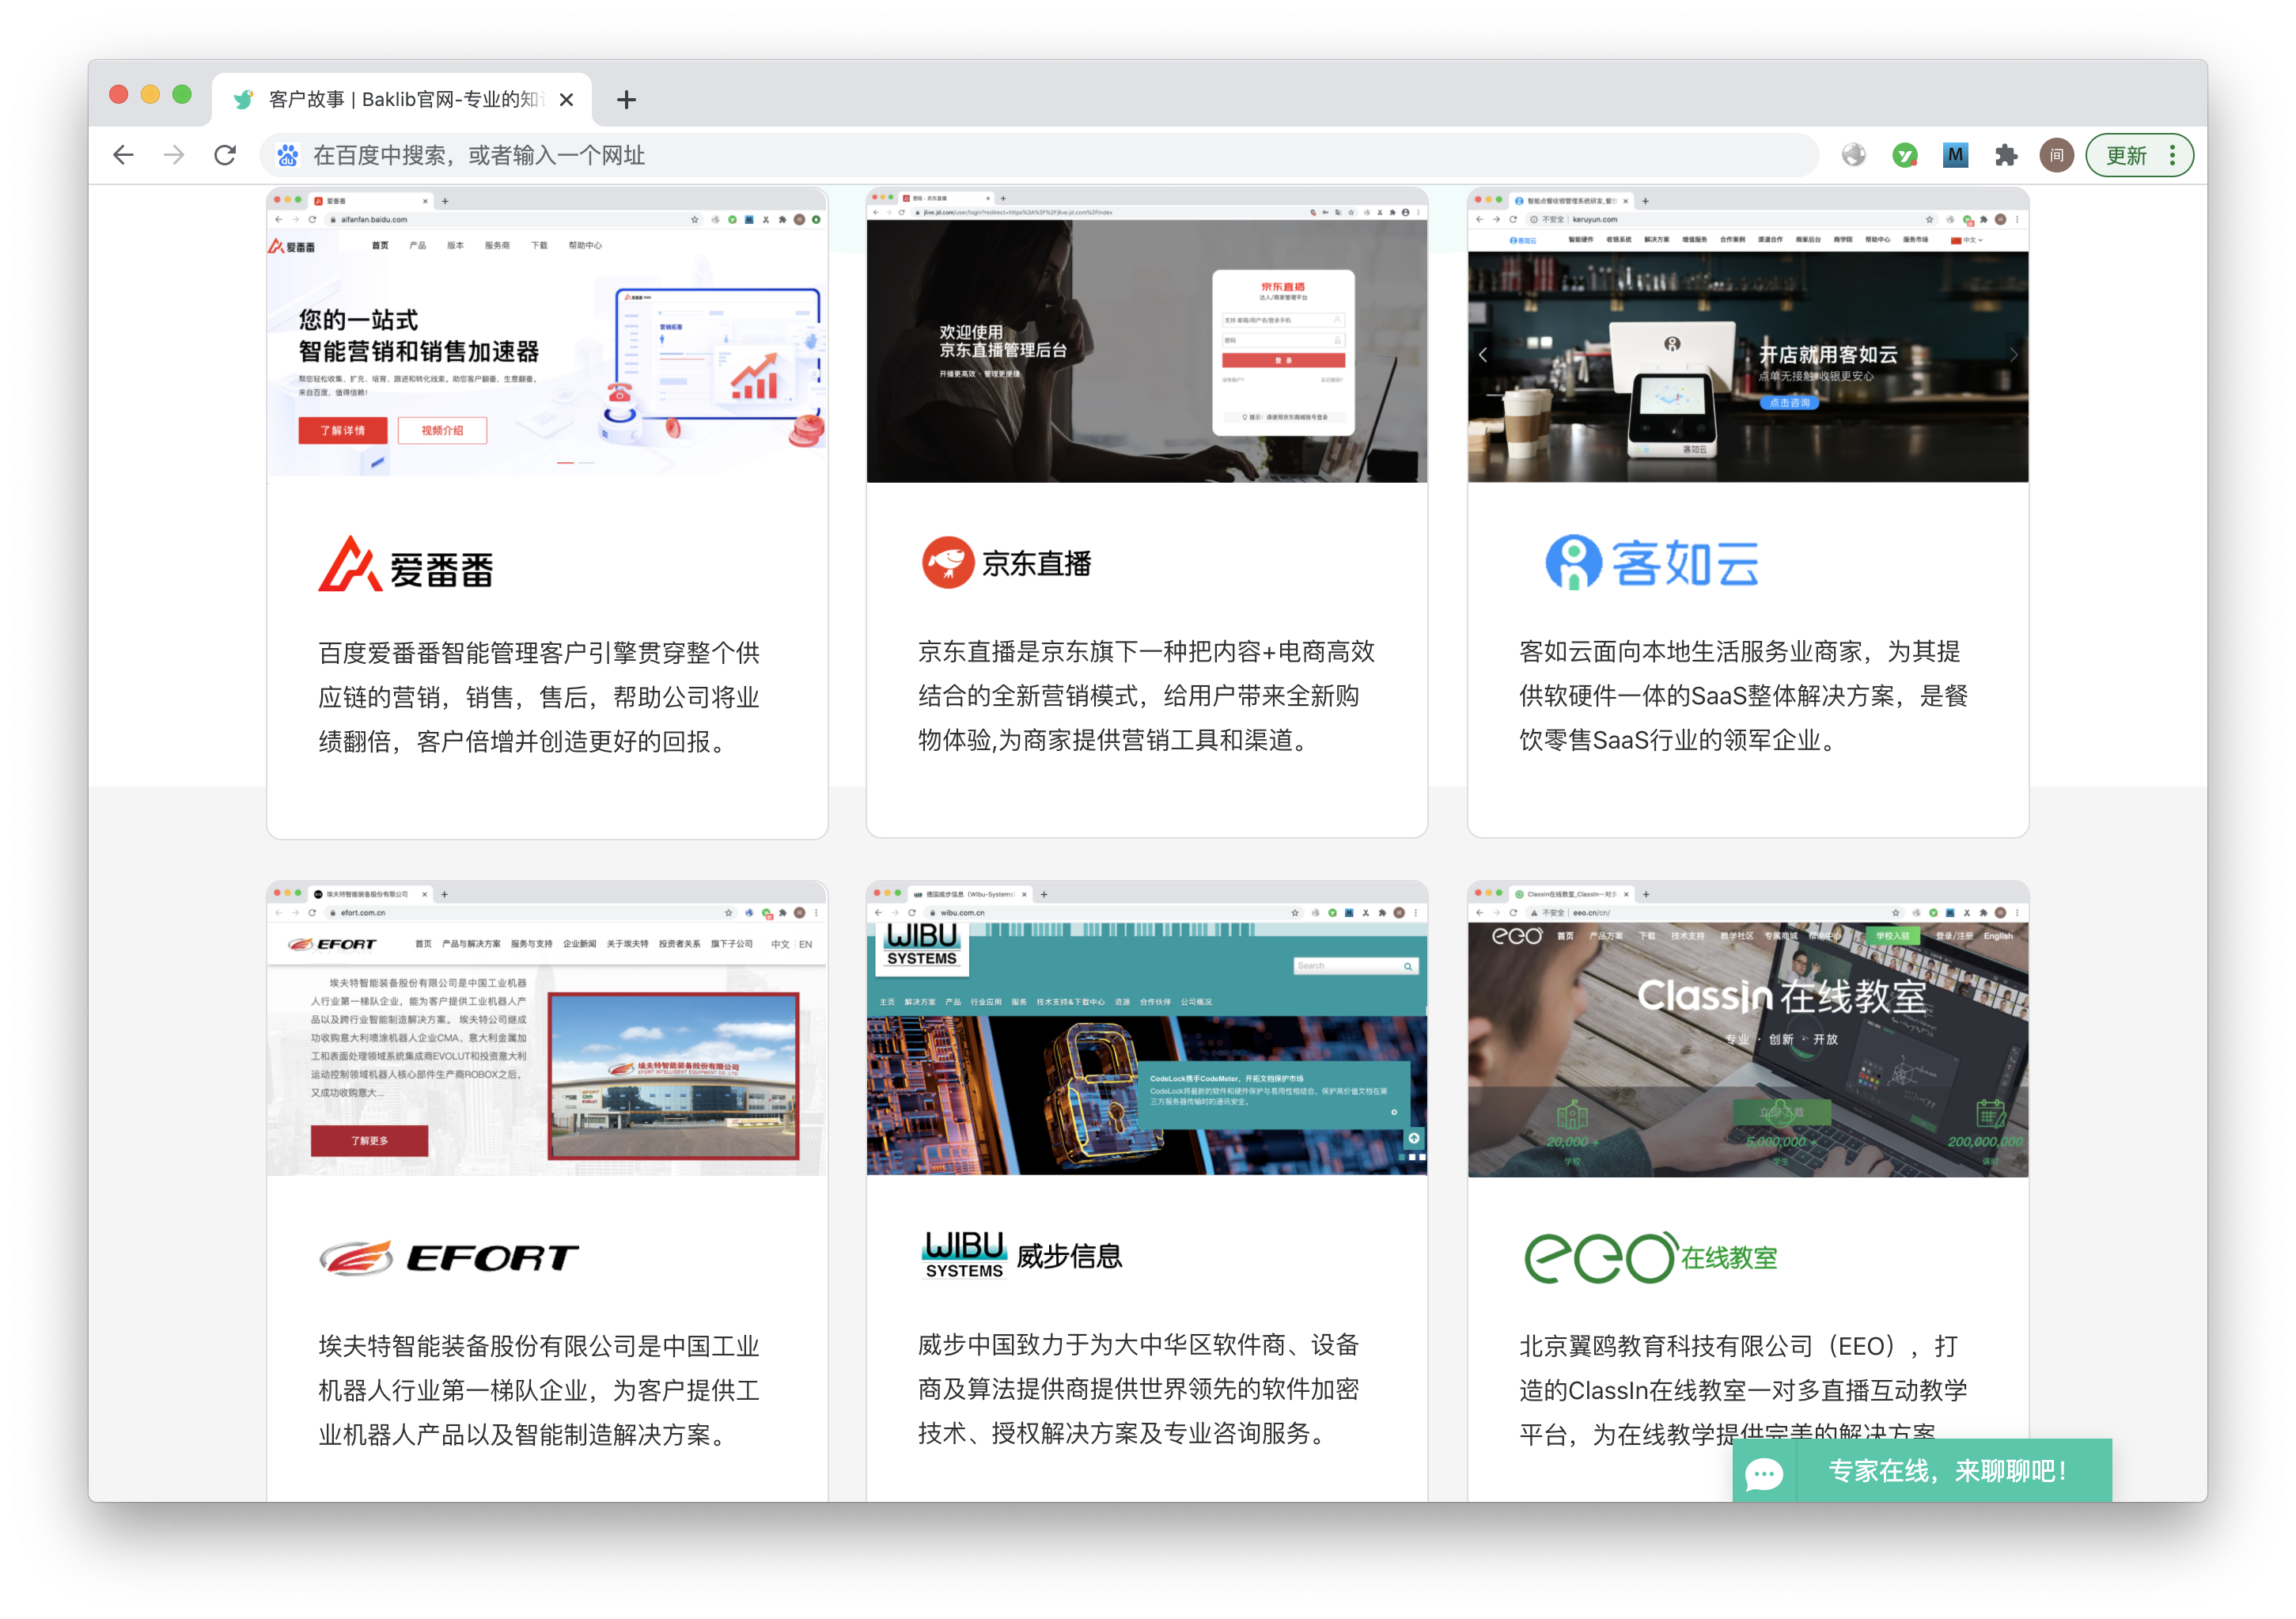
Task: Close the 客户故事 browser tab
Action: pos(566,99)
